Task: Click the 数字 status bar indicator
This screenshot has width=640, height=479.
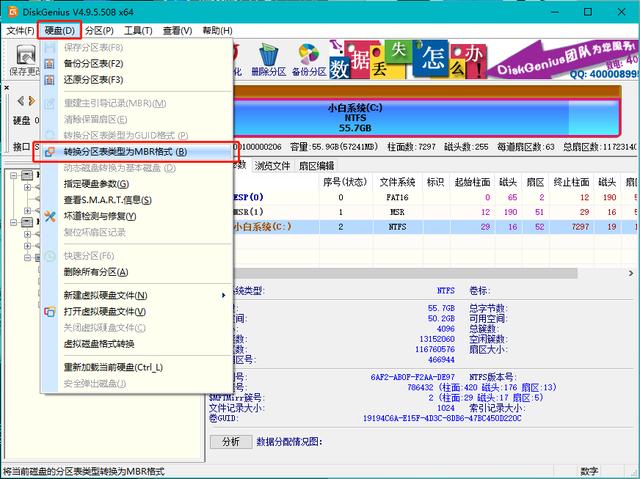Action: [589, 471]
